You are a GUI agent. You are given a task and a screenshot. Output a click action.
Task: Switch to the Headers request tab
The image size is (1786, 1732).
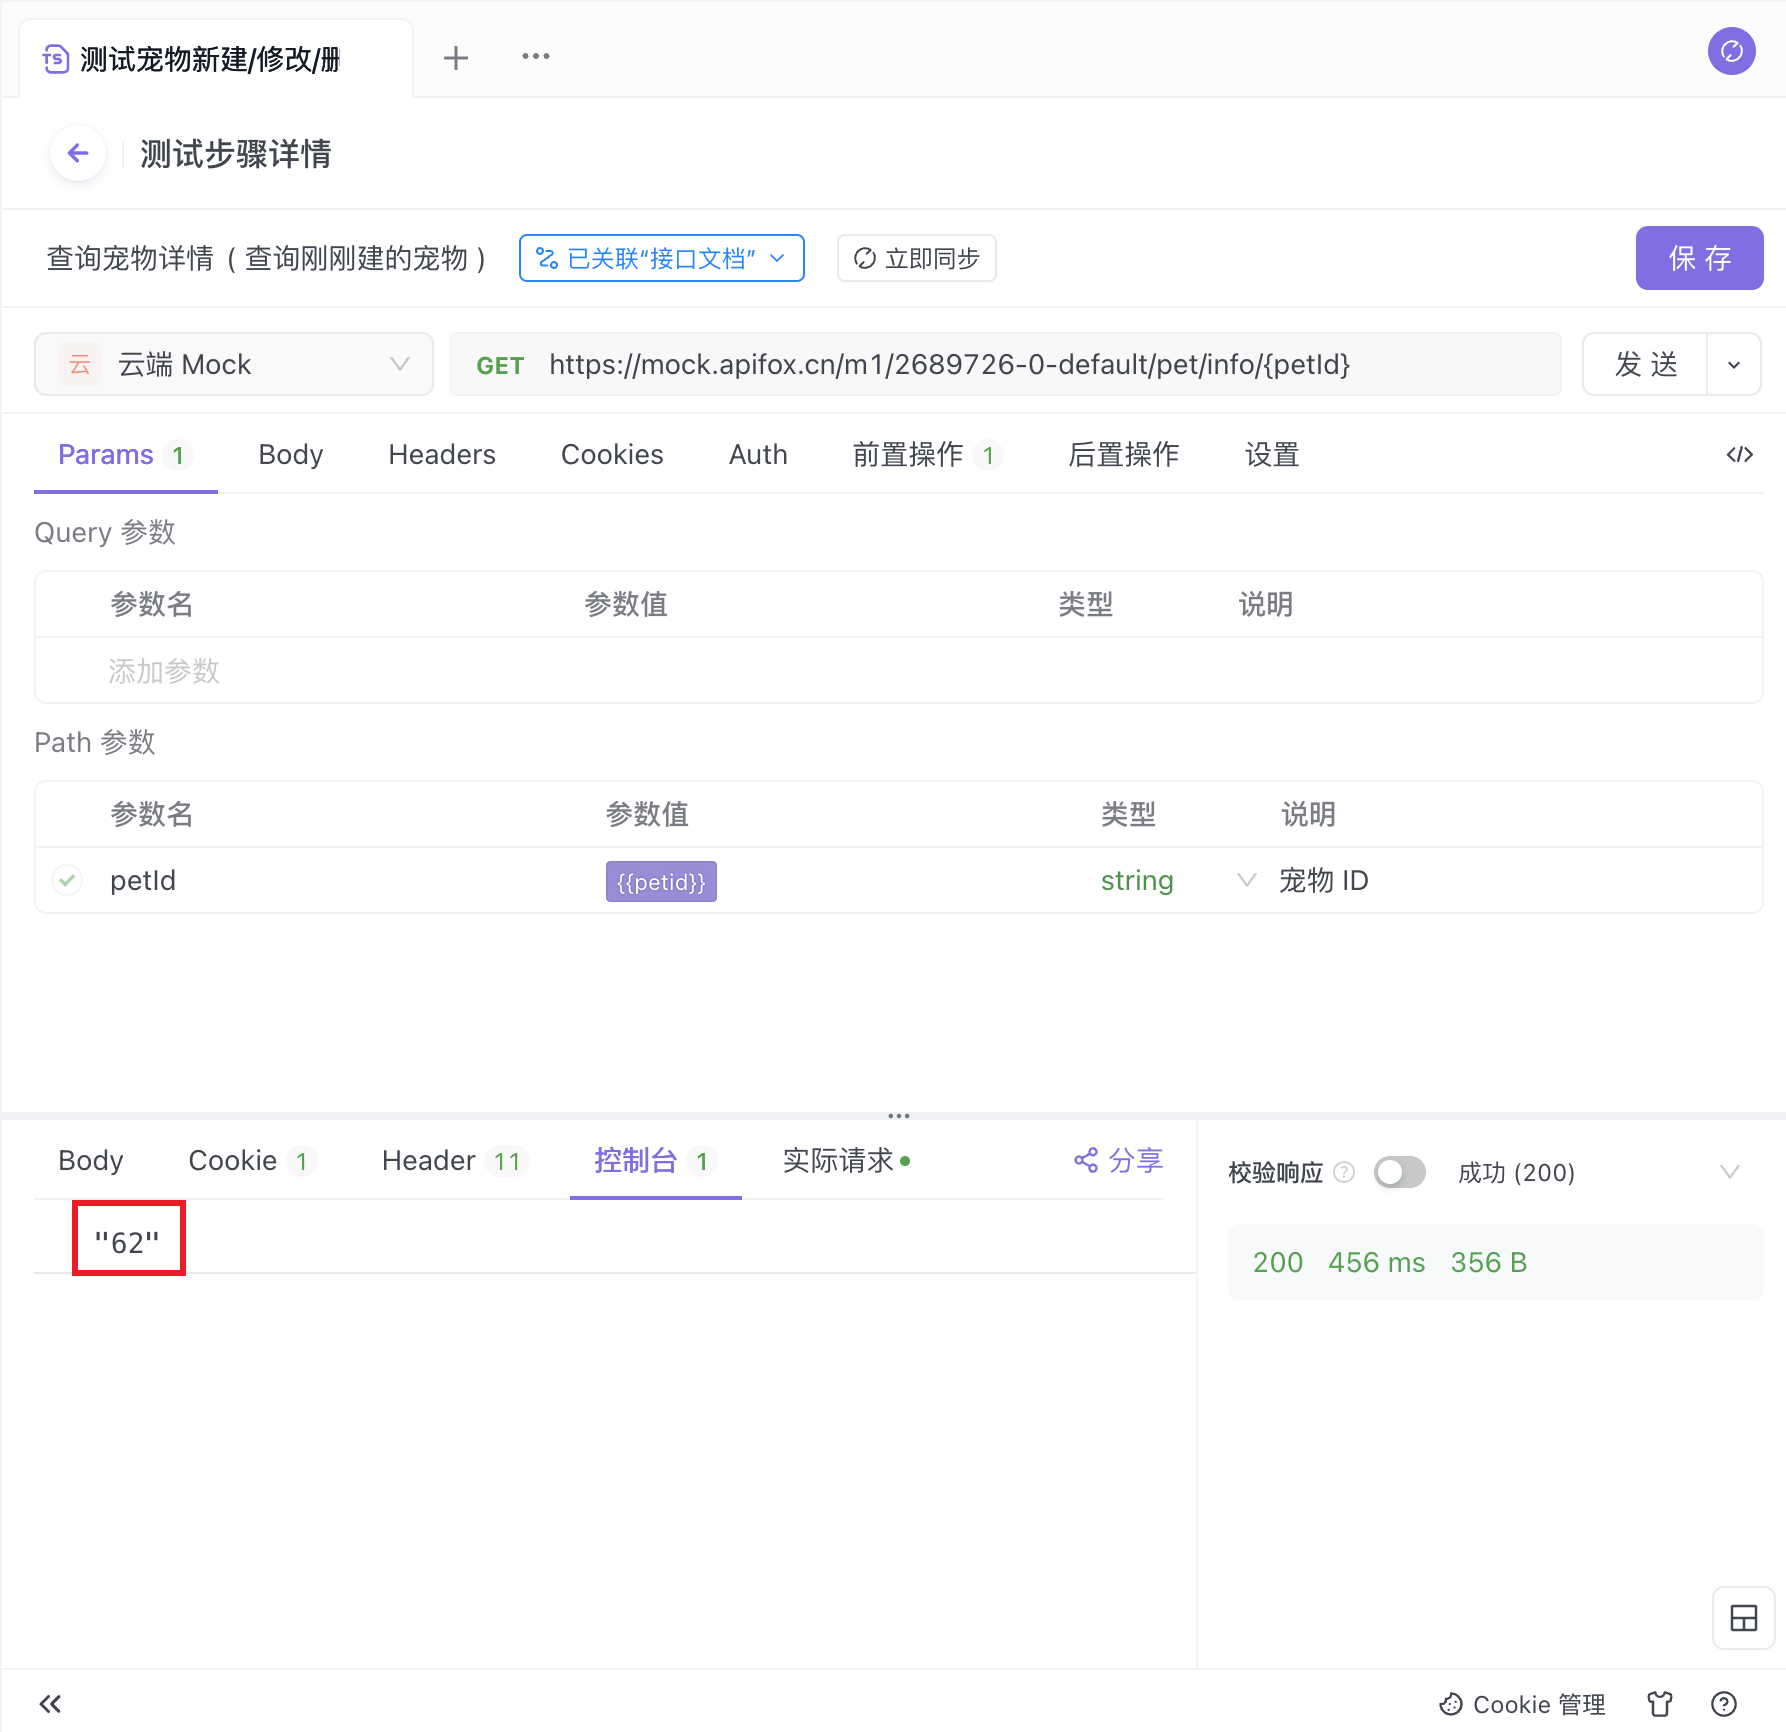[x=441, y=455]
